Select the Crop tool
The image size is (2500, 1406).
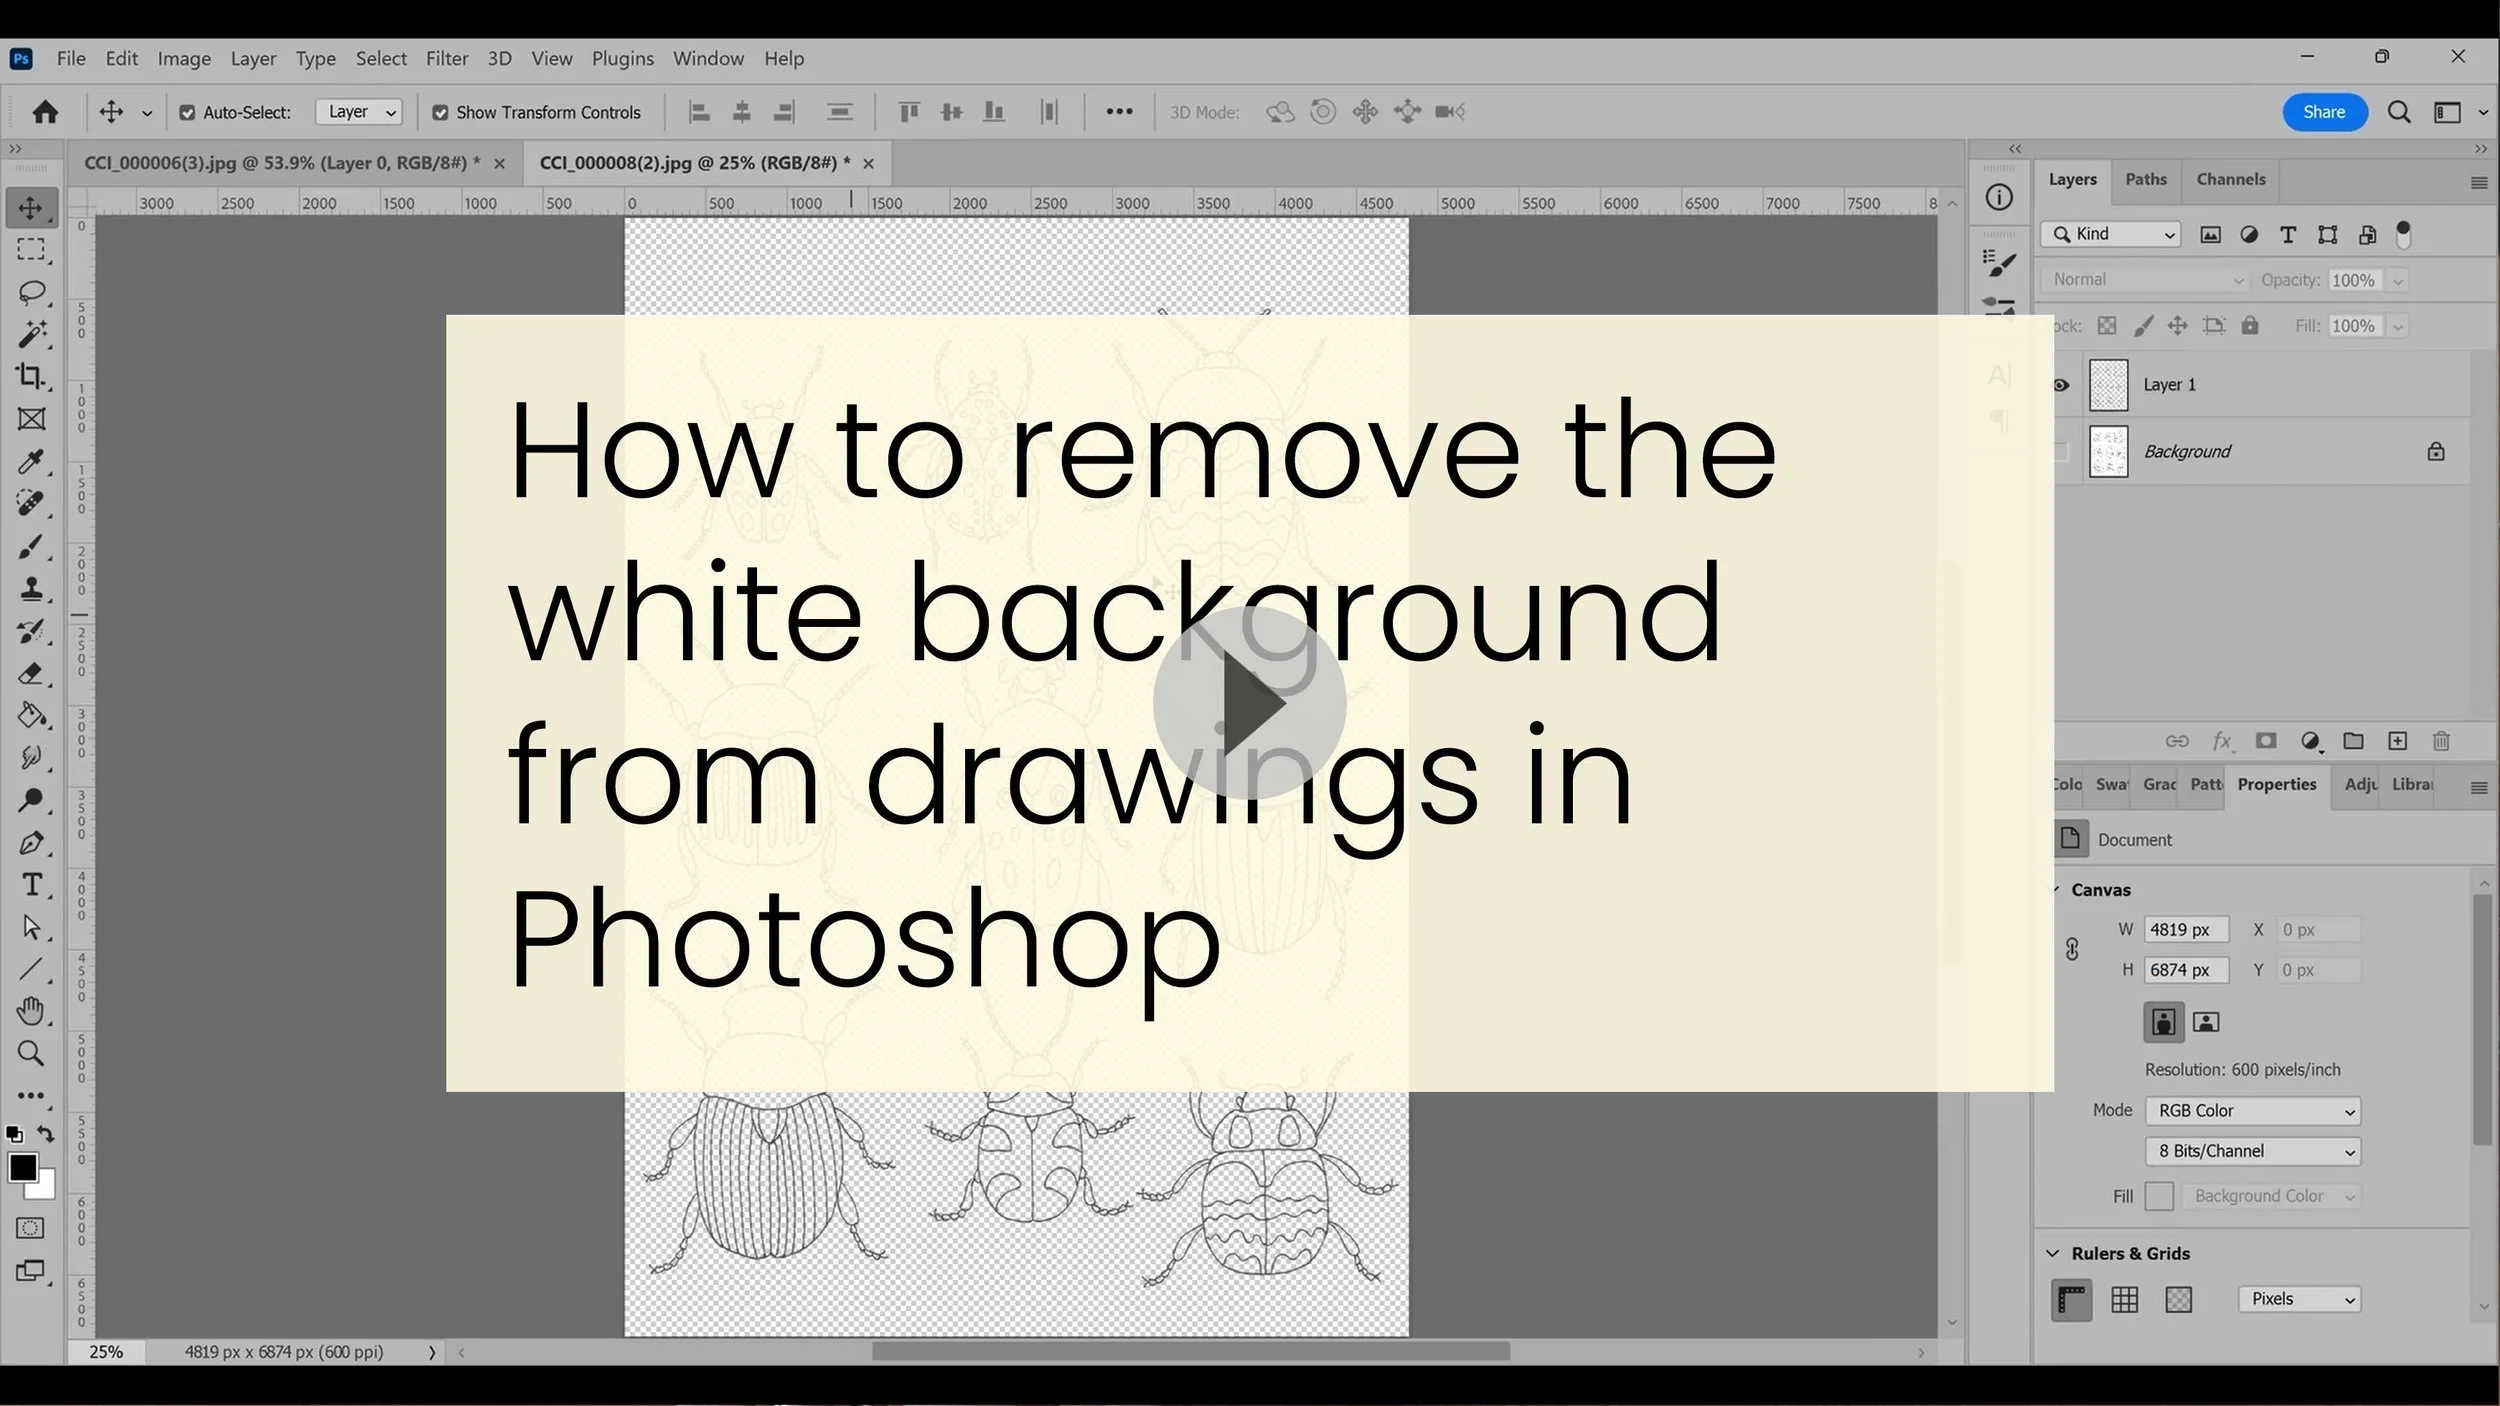pos(30,377)
